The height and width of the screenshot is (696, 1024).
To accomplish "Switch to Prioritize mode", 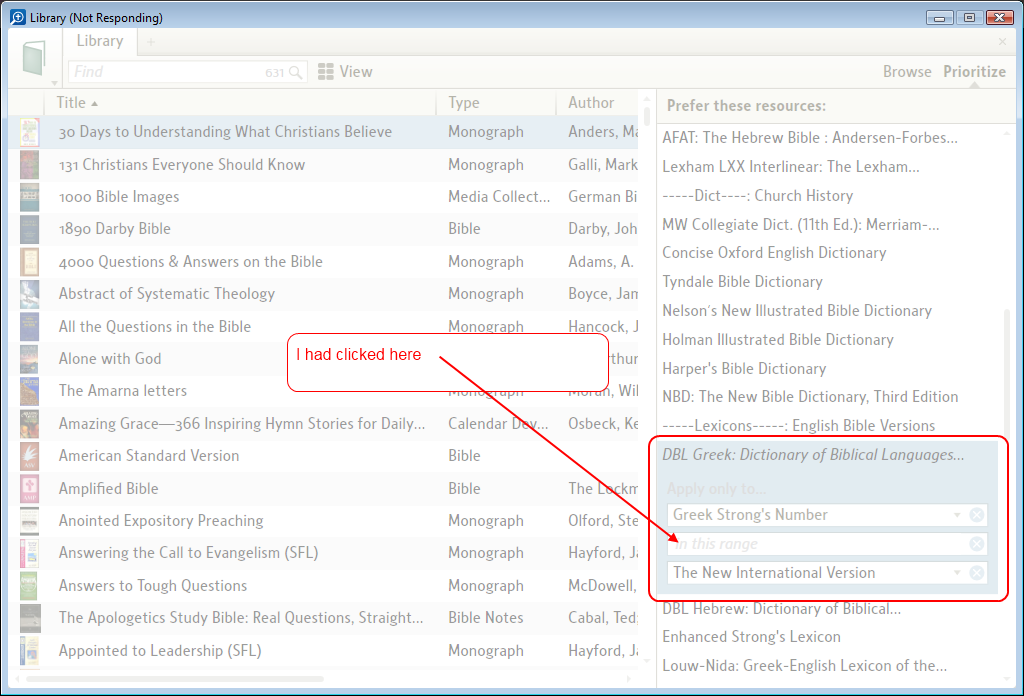I will tap(974, 72).
